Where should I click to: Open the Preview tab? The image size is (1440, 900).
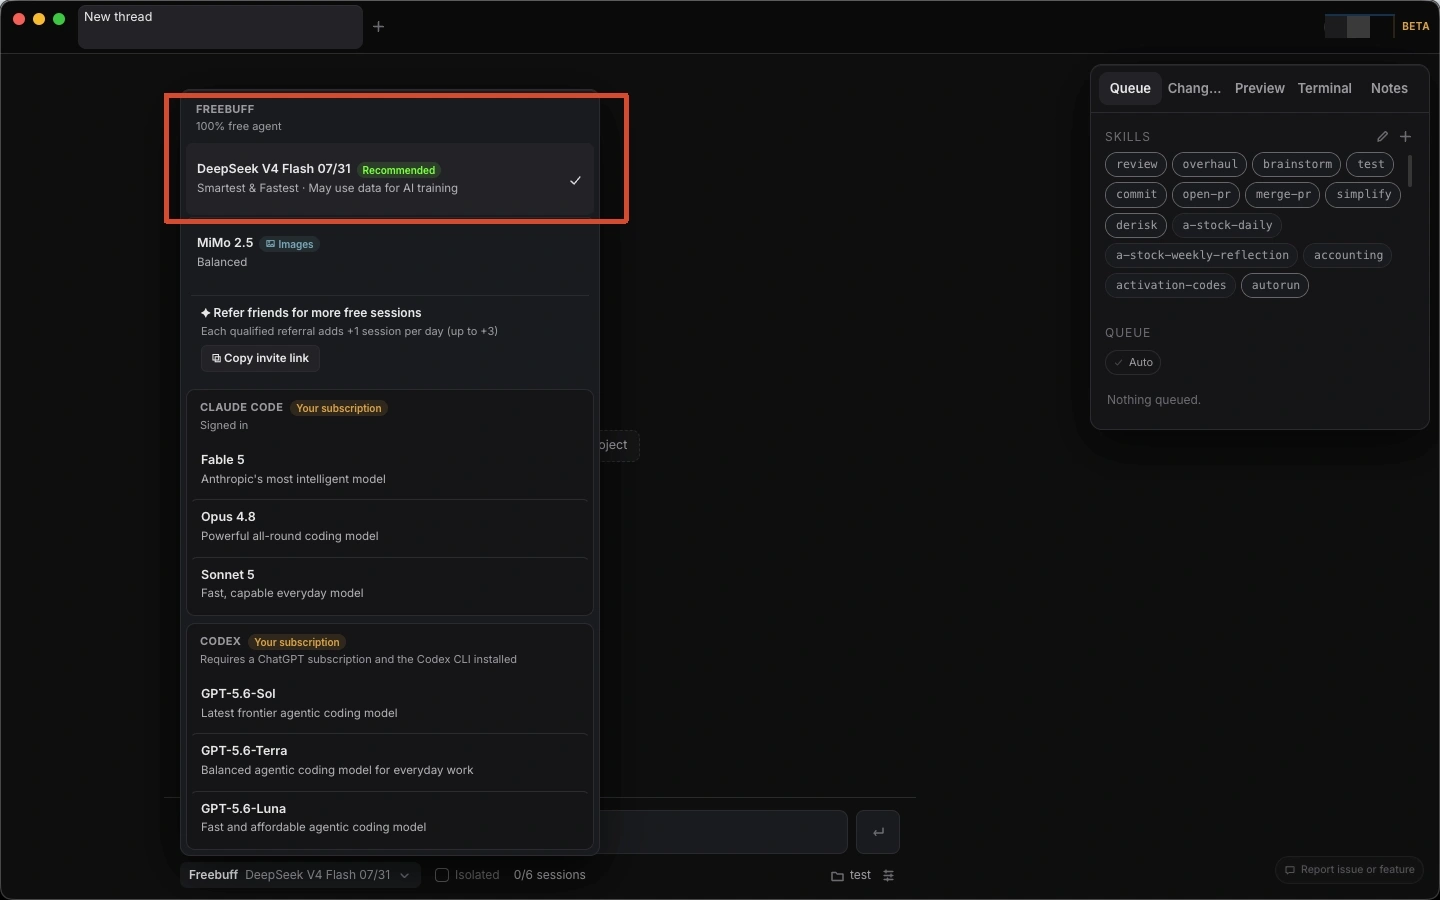[1259, 88]
